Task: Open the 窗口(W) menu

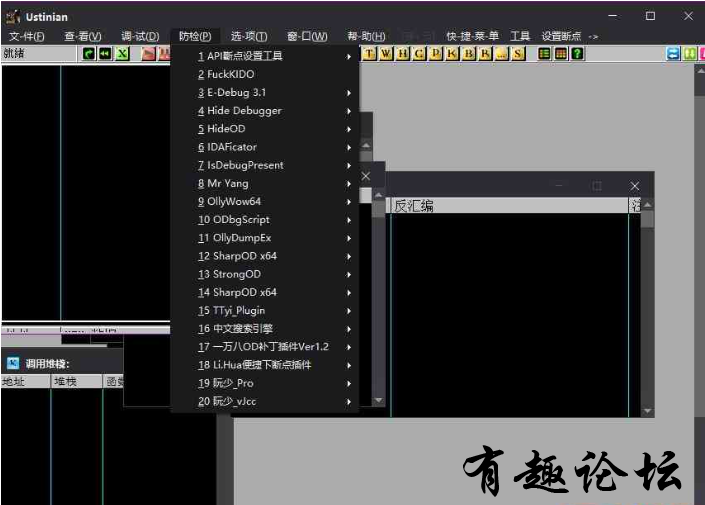Action: [x=307, y=36]
